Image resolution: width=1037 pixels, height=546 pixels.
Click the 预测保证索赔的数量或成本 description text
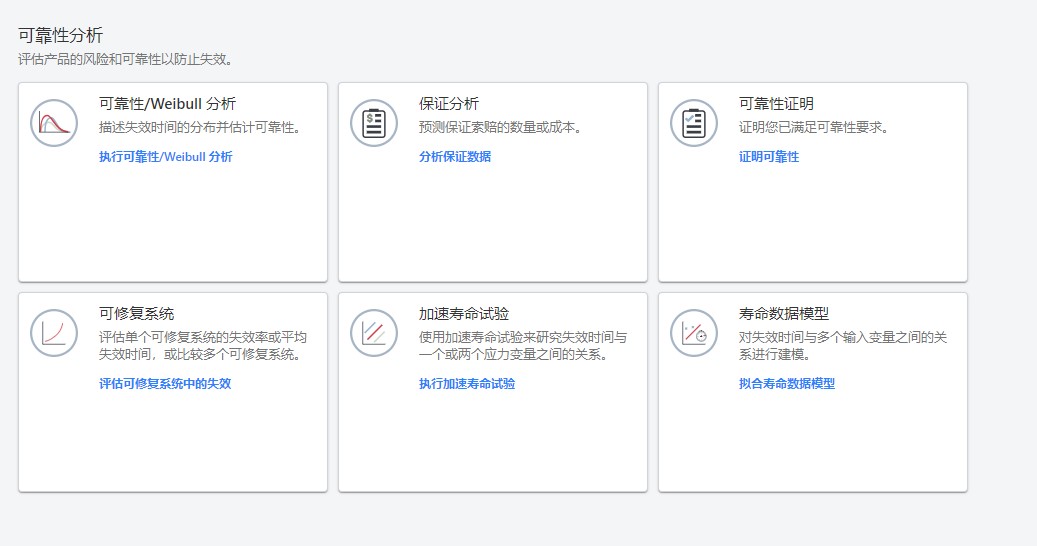pyautogui.click(x=500, y=128)
